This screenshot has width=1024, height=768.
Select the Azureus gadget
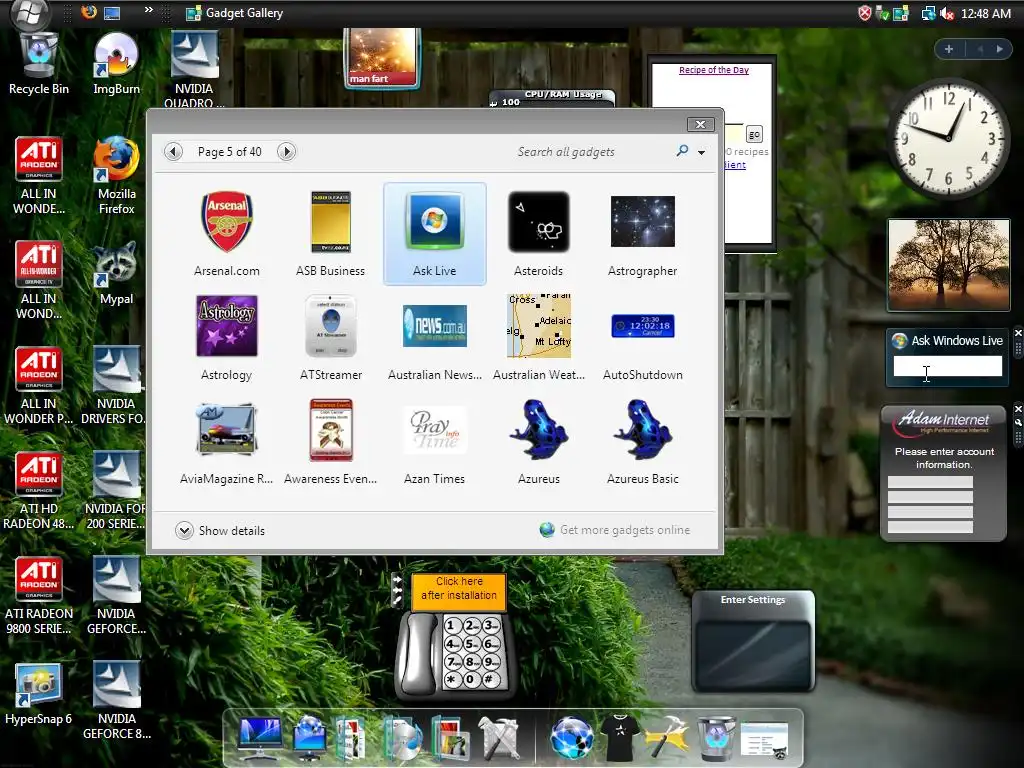(538, 442)
